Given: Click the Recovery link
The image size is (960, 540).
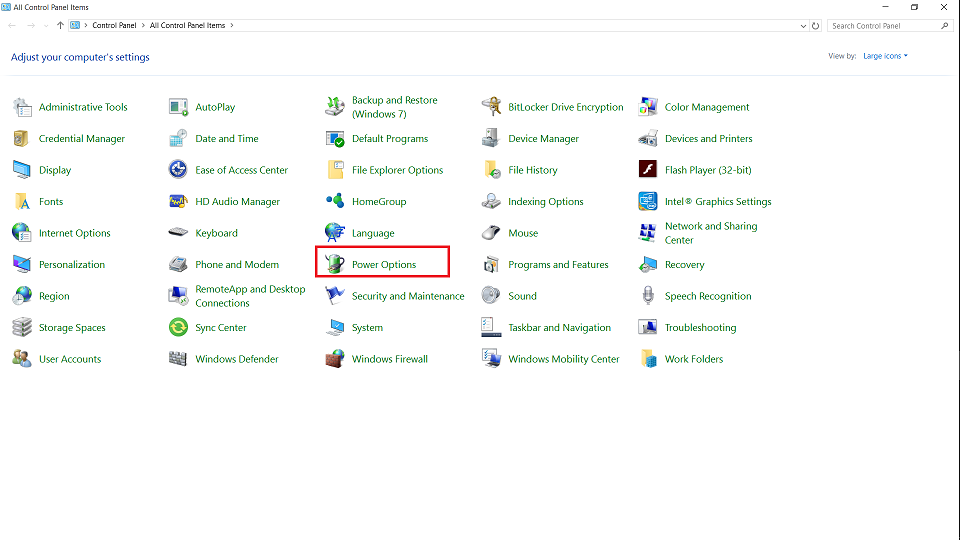Looking at the screenshot, I should point(684,264).
